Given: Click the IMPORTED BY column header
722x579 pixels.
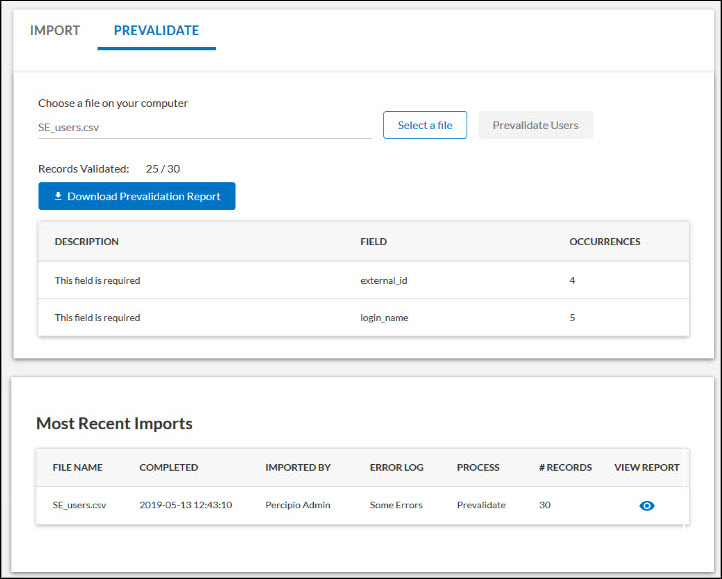Looking at the screenshot, I should (x=299, y=468).
